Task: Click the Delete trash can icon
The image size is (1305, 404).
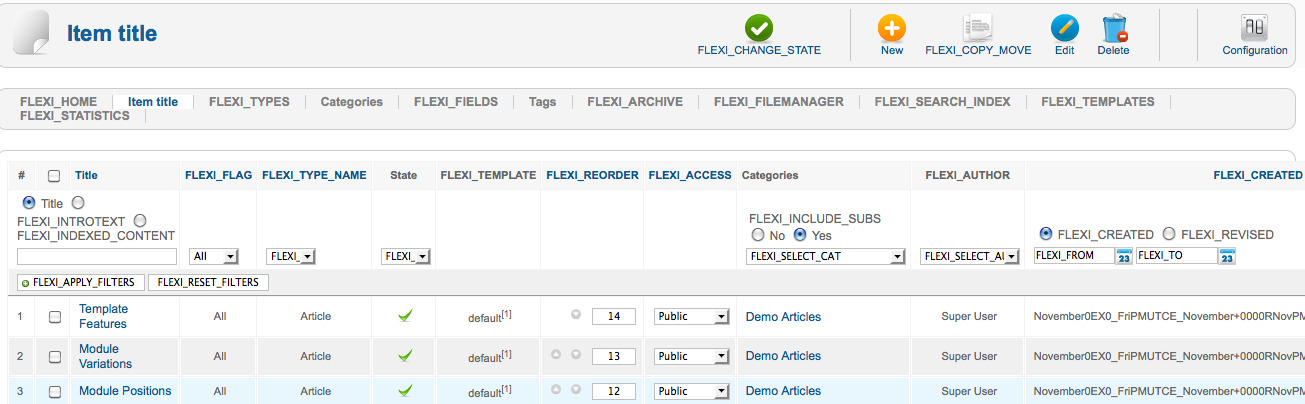Action: [x=1114, y=28]
